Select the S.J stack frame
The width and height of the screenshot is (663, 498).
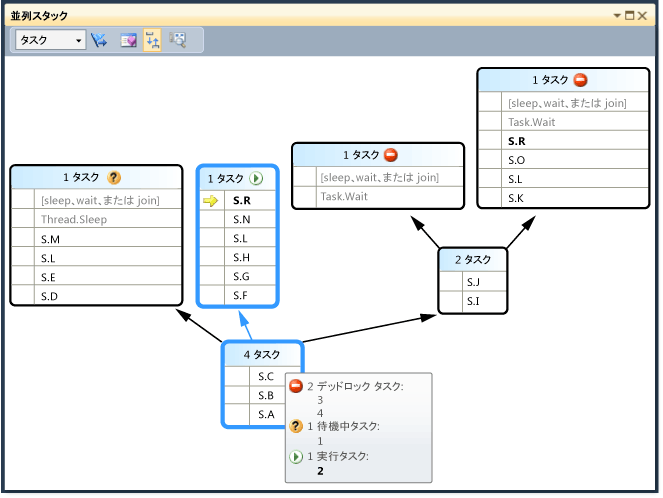pos(473,282)
